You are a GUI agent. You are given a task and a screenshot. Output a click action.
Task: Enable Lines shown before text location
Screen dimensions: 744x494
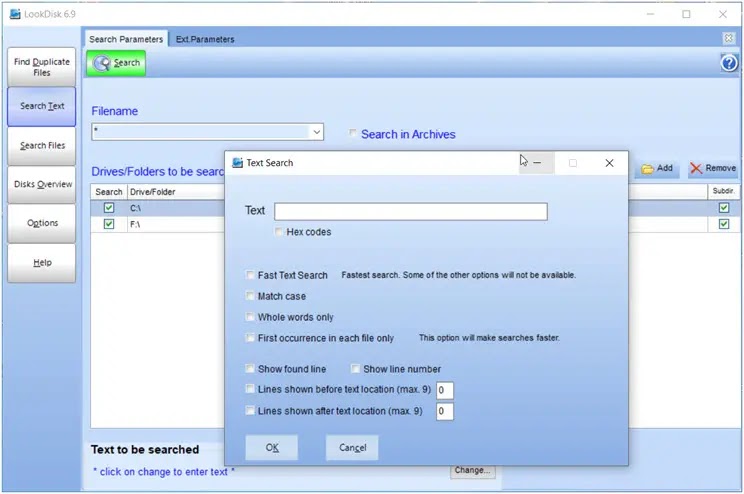click(x=250, y=389)
